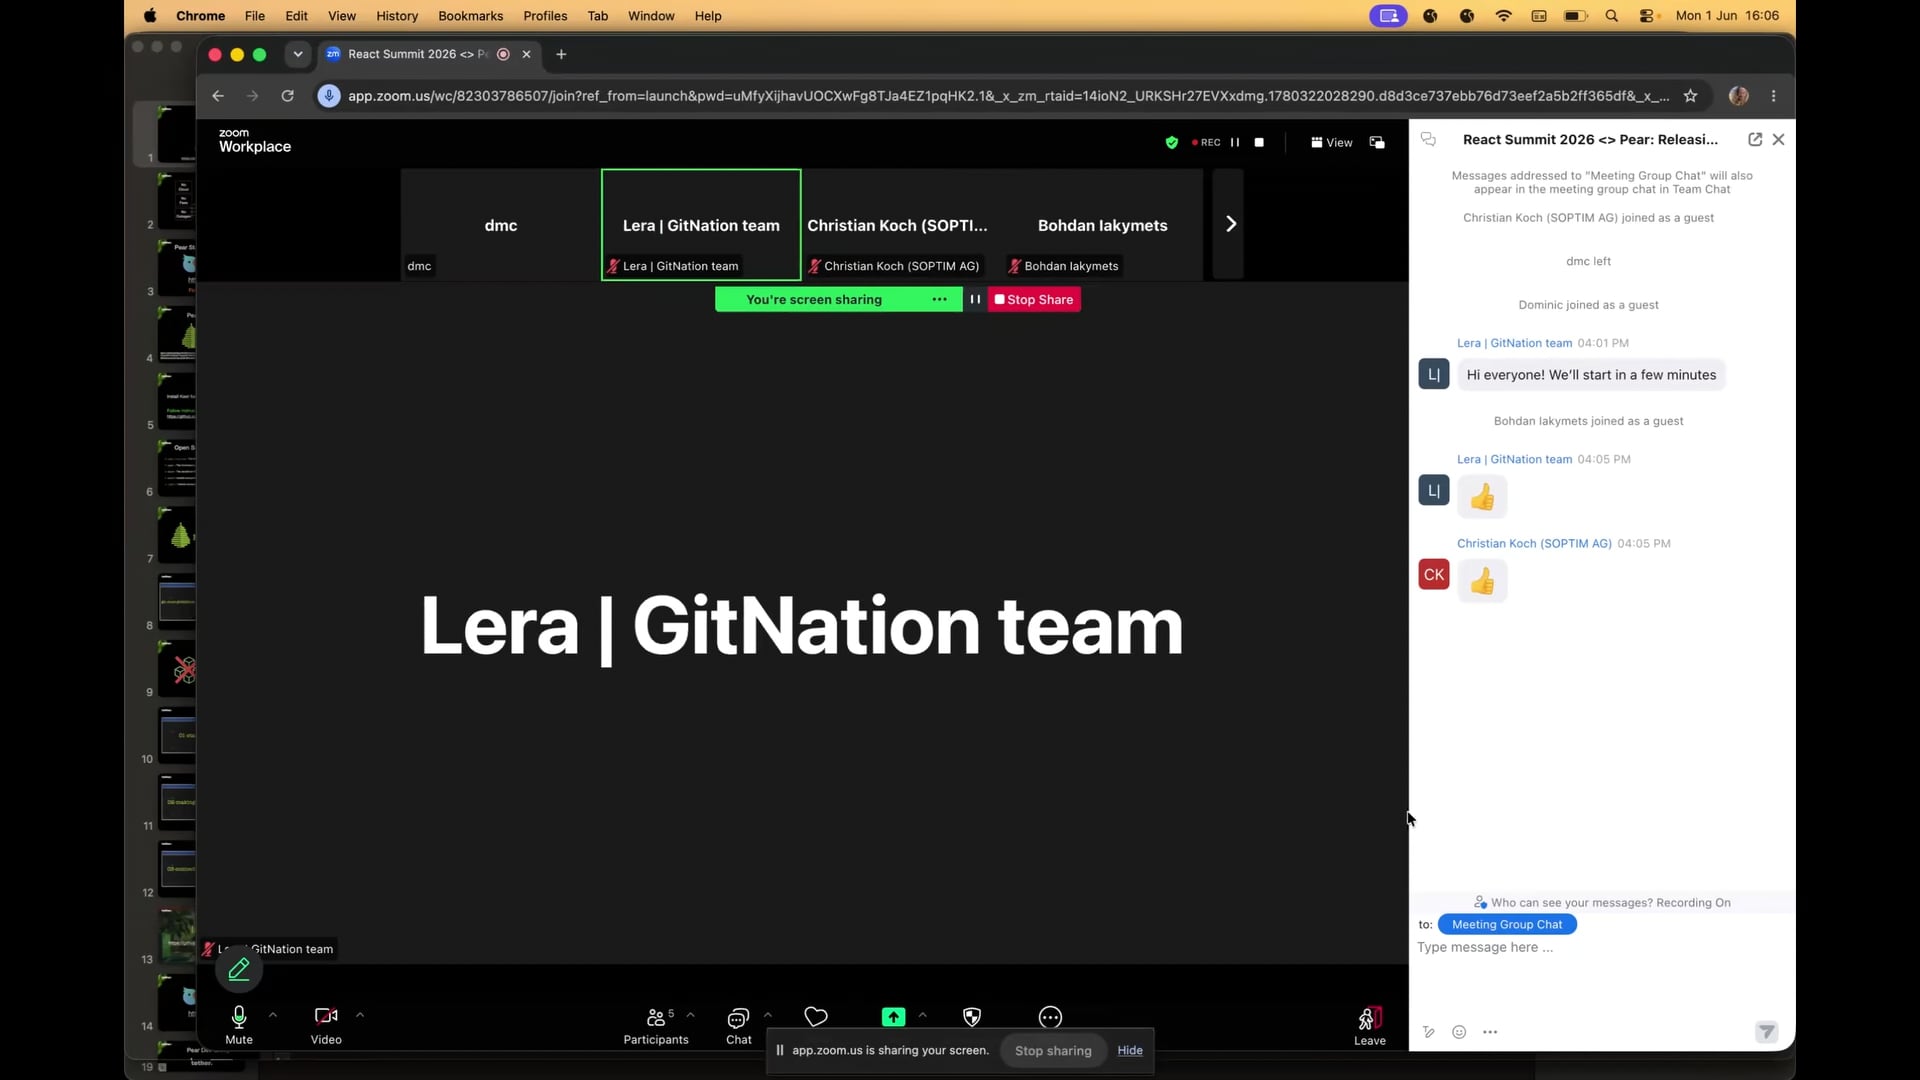The width and height of the screenshot is (1920, 1080).
Task: Click the annotation pencil button
Action: point(239,969)
